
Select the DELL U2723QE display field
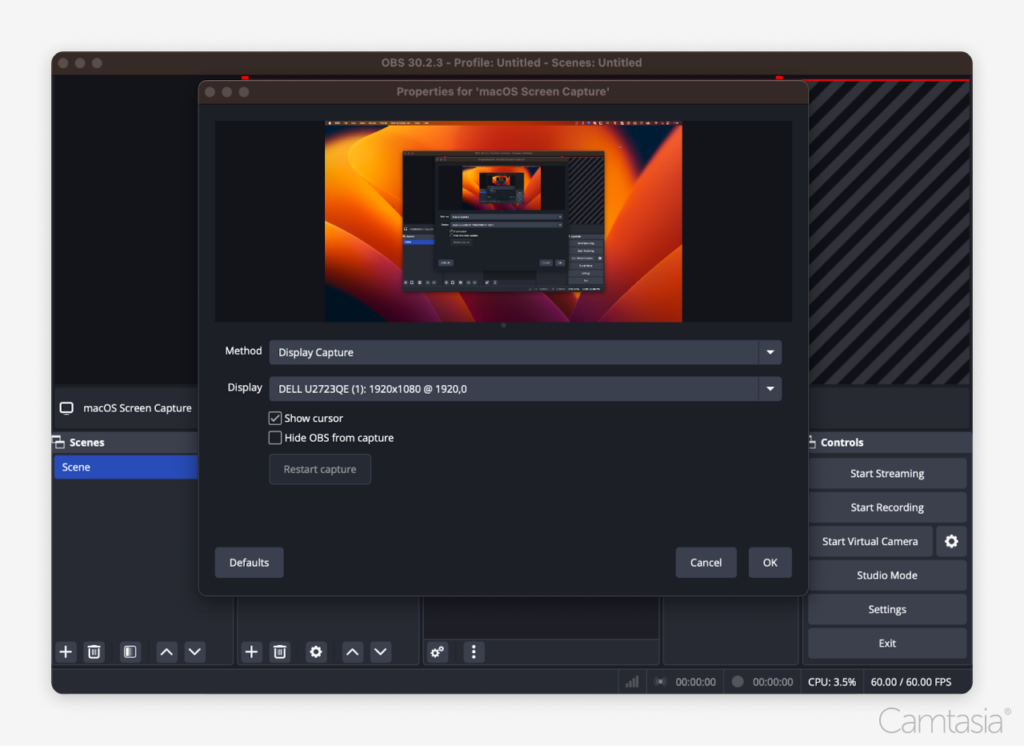(525, 389)
